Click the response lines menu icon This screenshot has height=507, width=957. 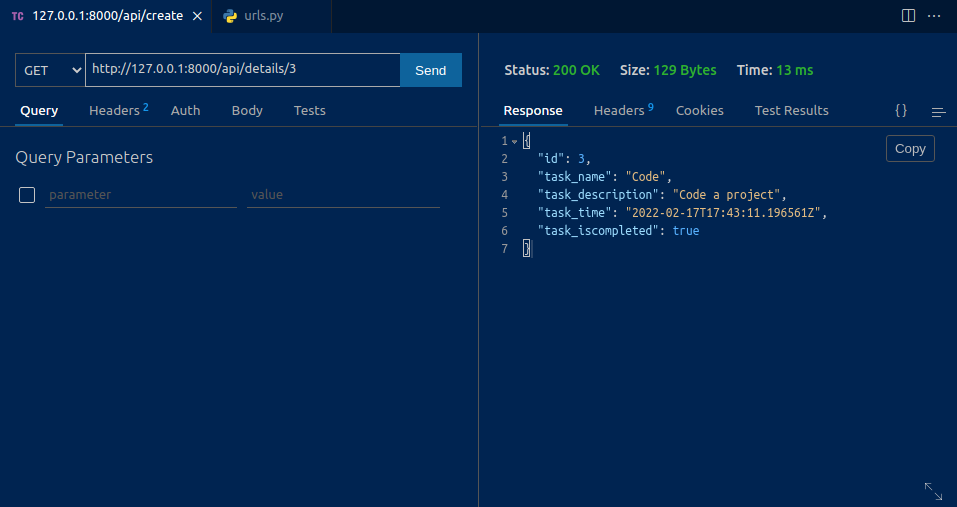938,111
